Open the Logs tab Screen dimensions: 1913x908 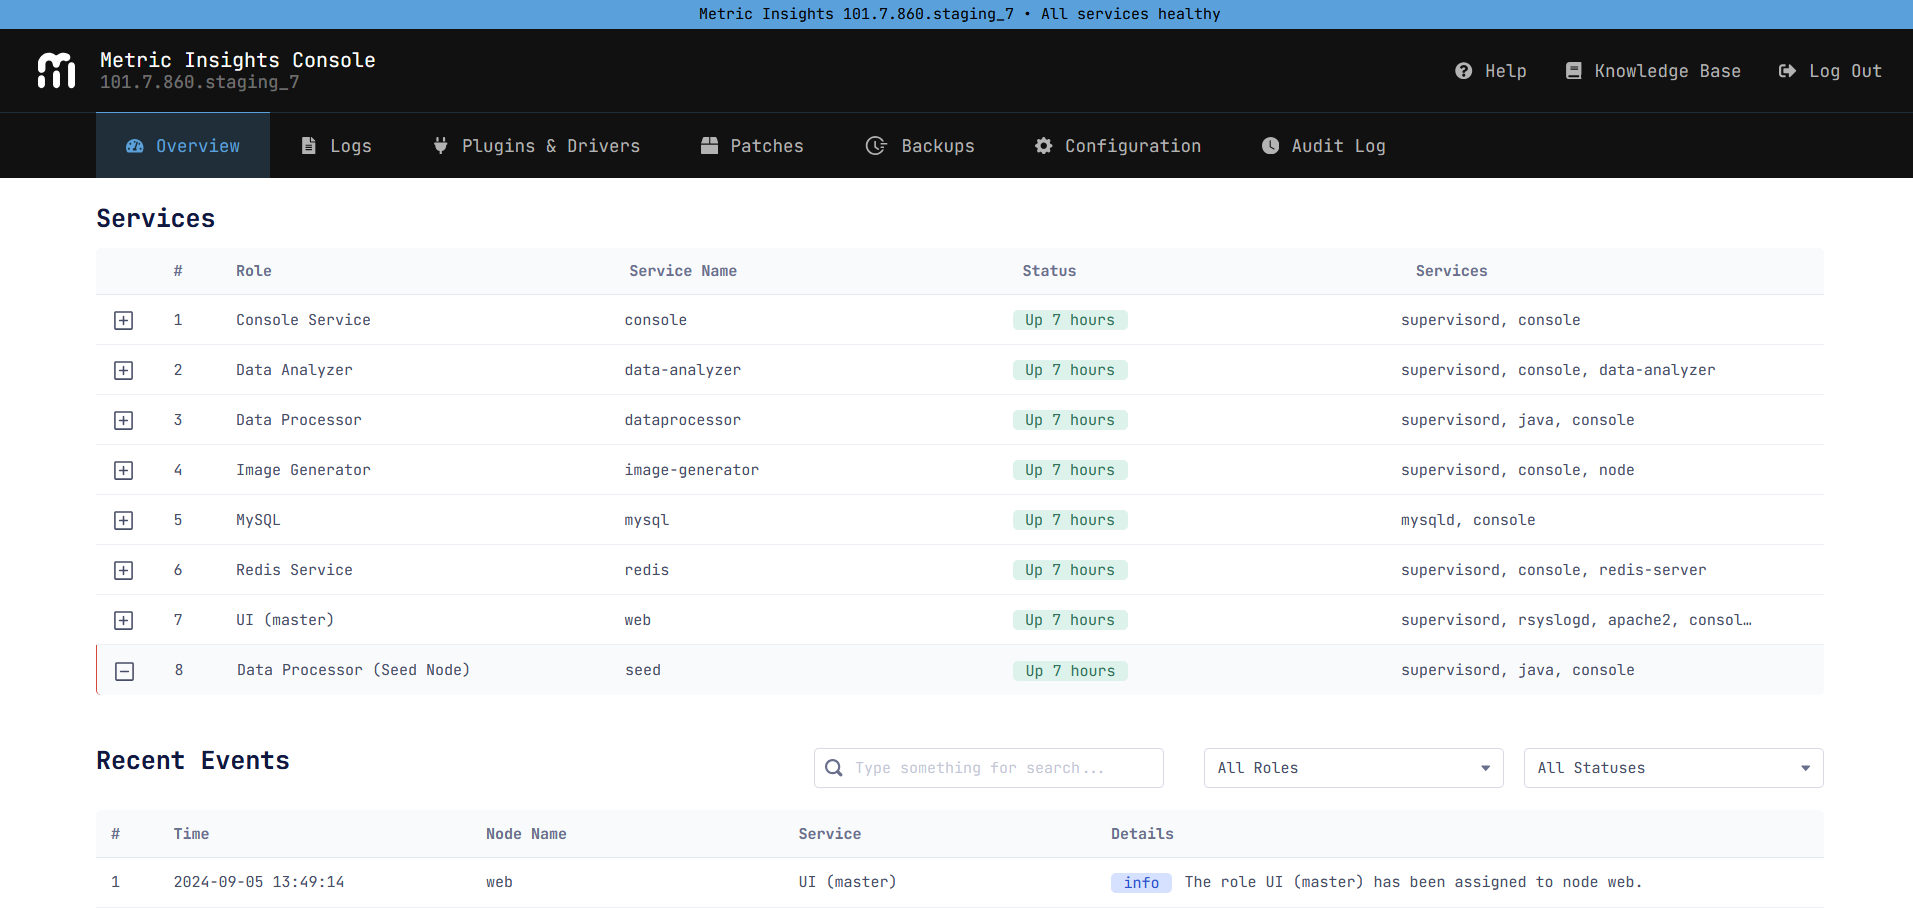(x=336, y=146)
